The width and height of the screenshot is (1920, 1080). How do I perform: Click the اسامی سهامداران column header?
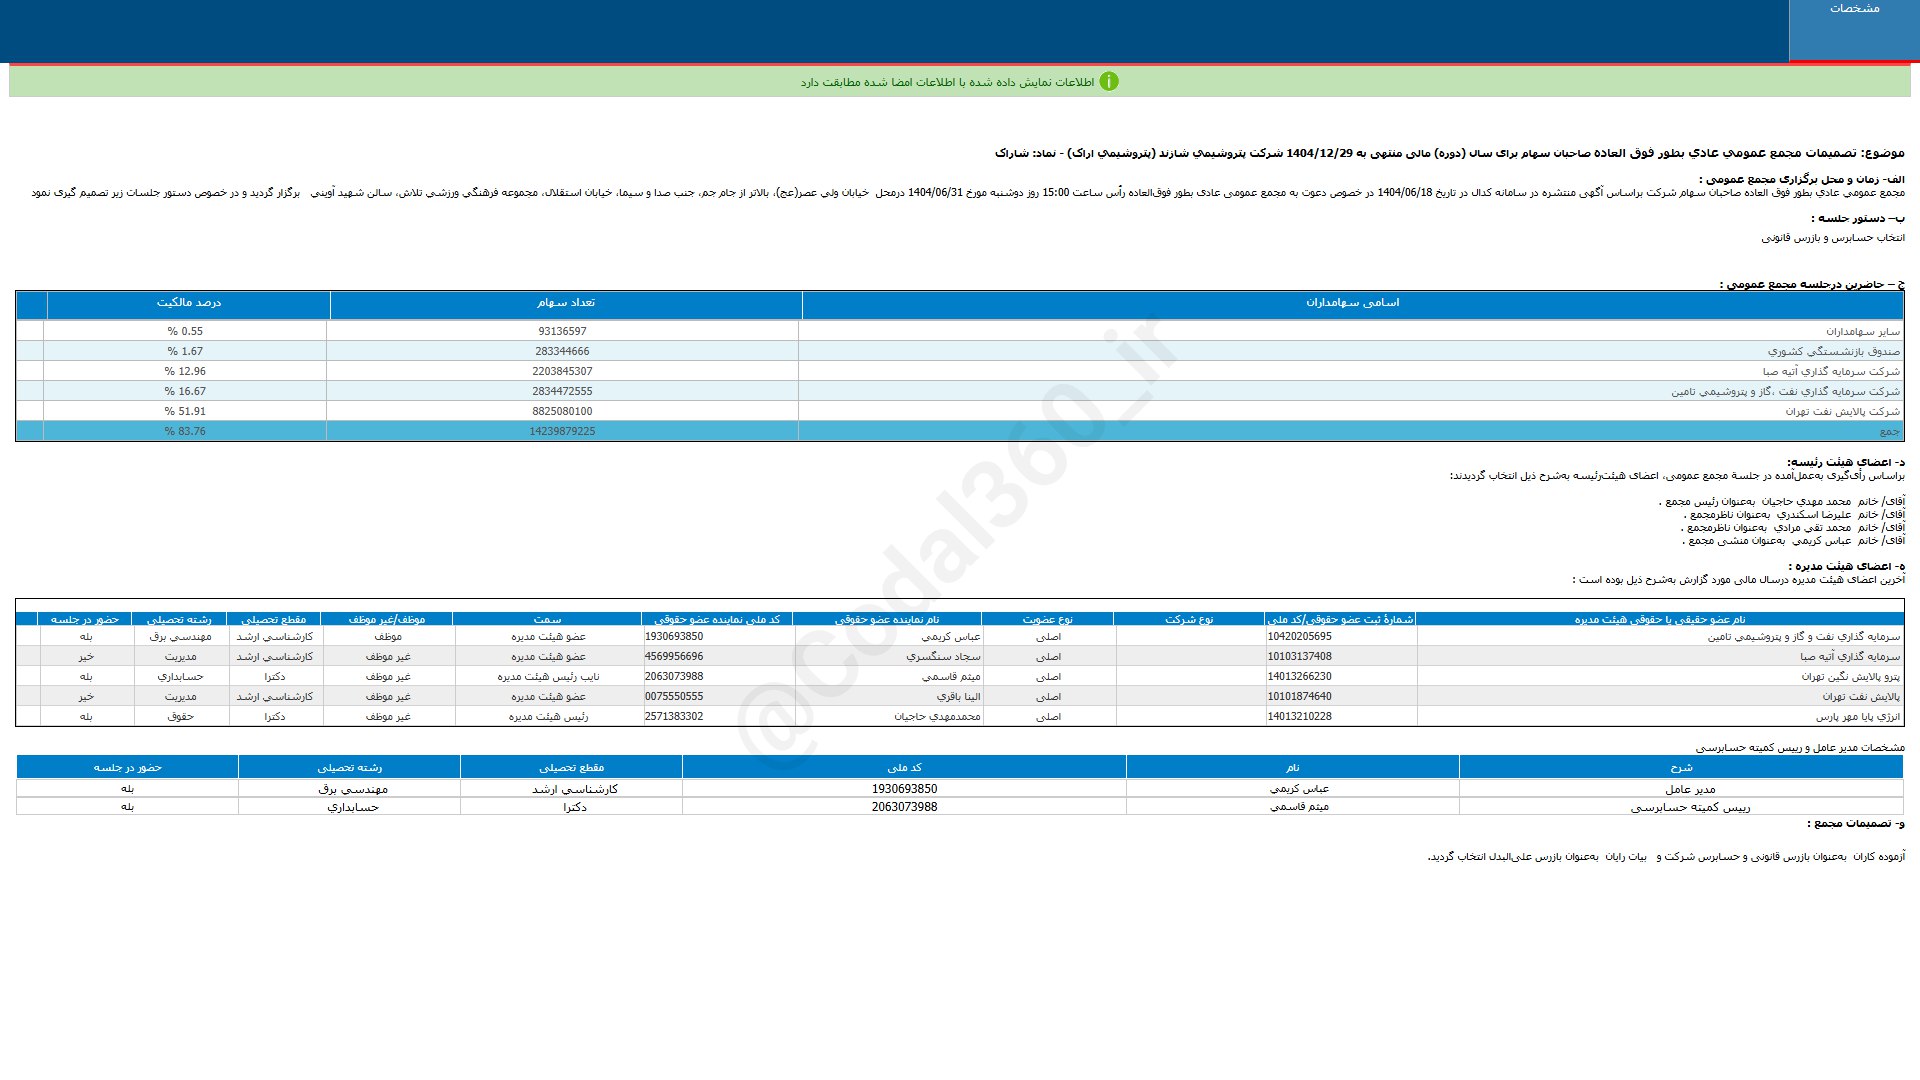coord(1352,303)
